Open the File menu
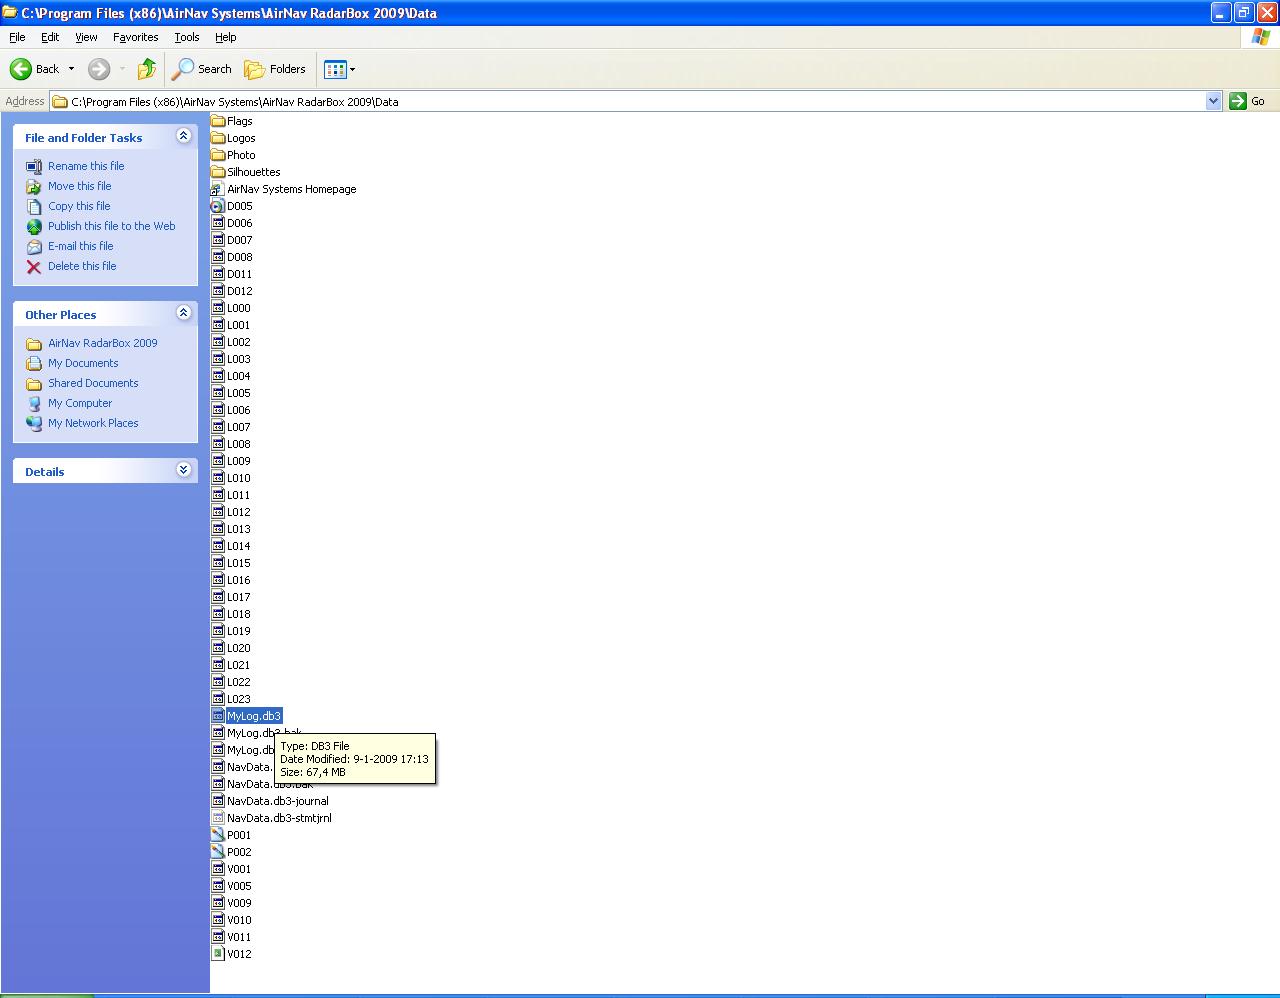Screen dimensions: 1280x998 [17, 37]
